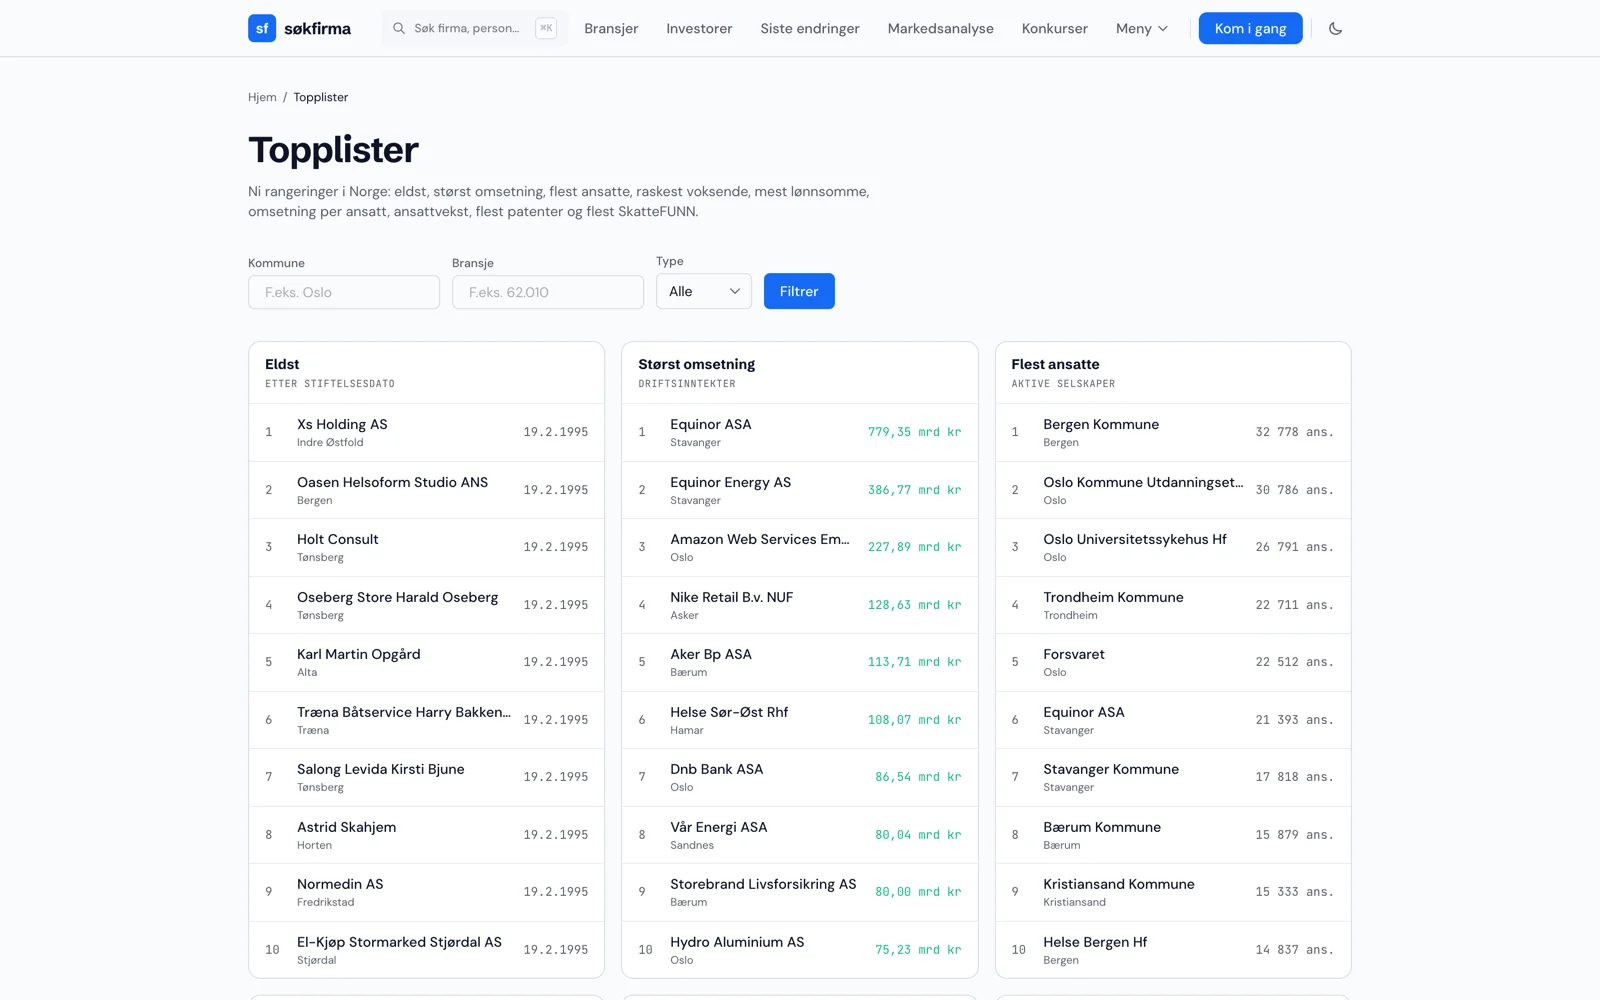The width and height of the screenshot is (1600, 1000).
Task: Toggle dark mode moon icon
Action: 1335,28
